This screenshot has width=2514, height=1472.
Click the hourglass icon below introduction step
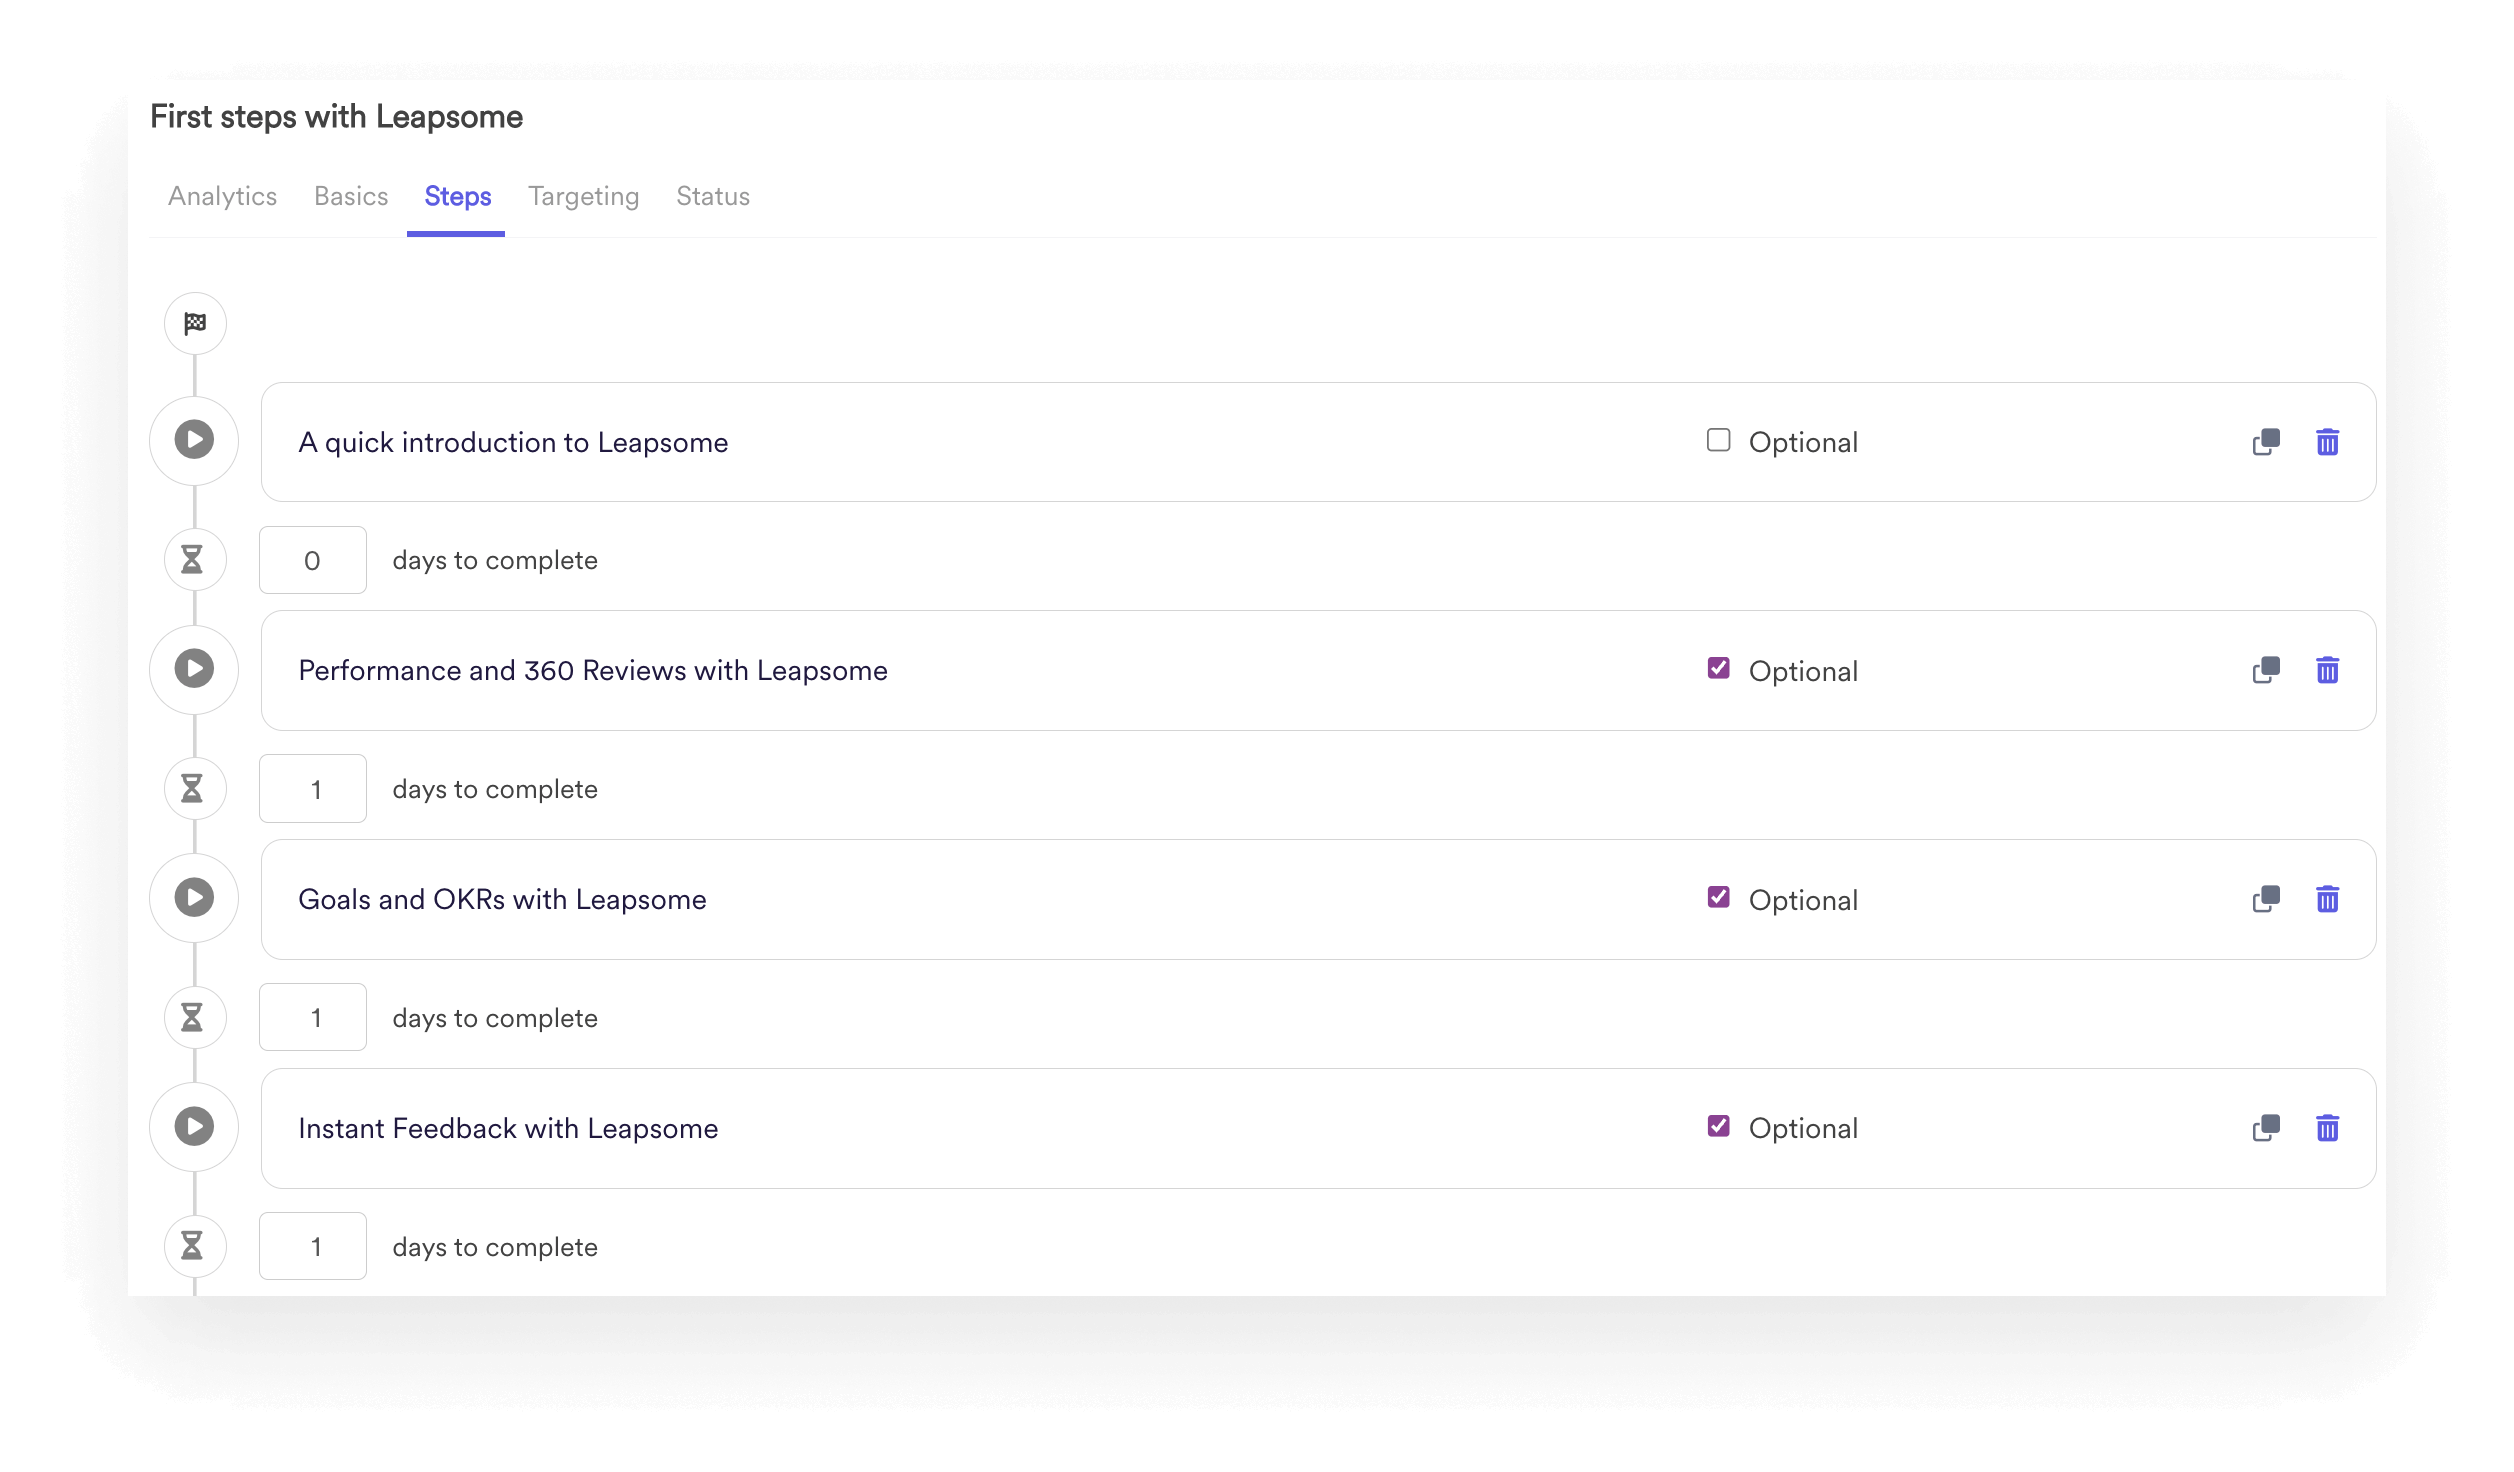[x=194, y=557]
